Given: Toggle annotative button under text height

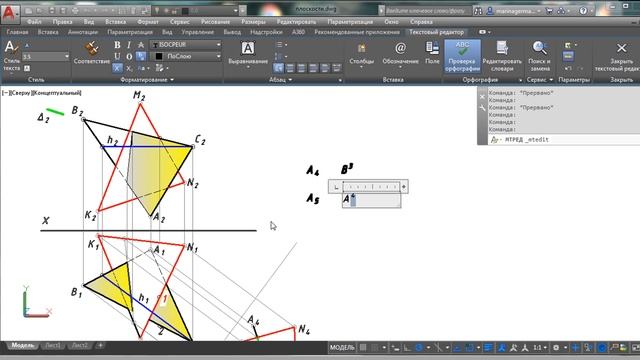Looking at the screenshot, I should [27, 68].
